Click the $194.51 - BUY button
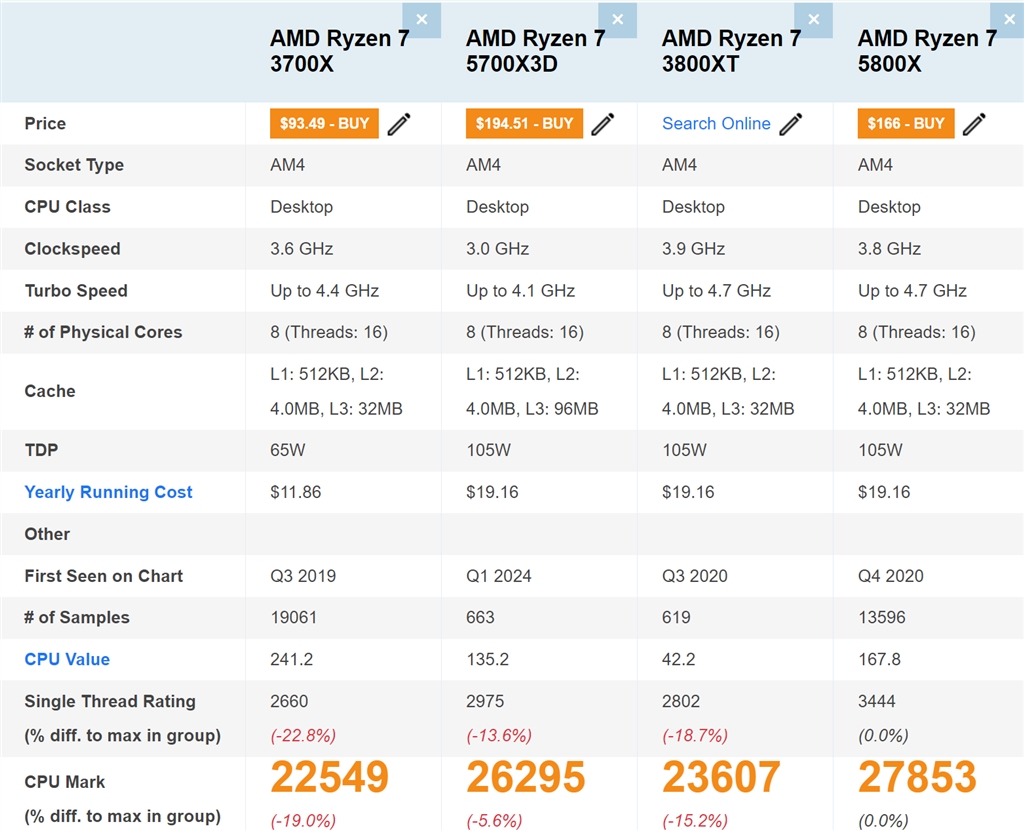This screenshot has height=831, width=1024. 524,123
